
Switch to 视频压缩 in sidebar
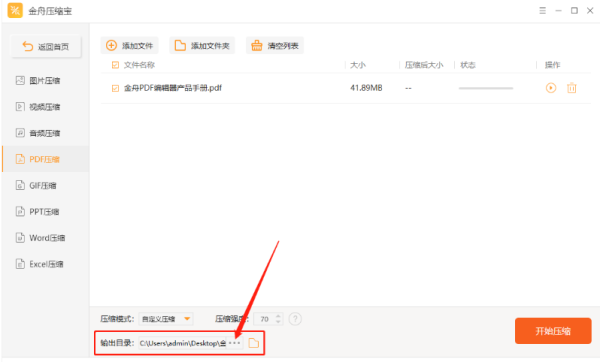point(46,106)
